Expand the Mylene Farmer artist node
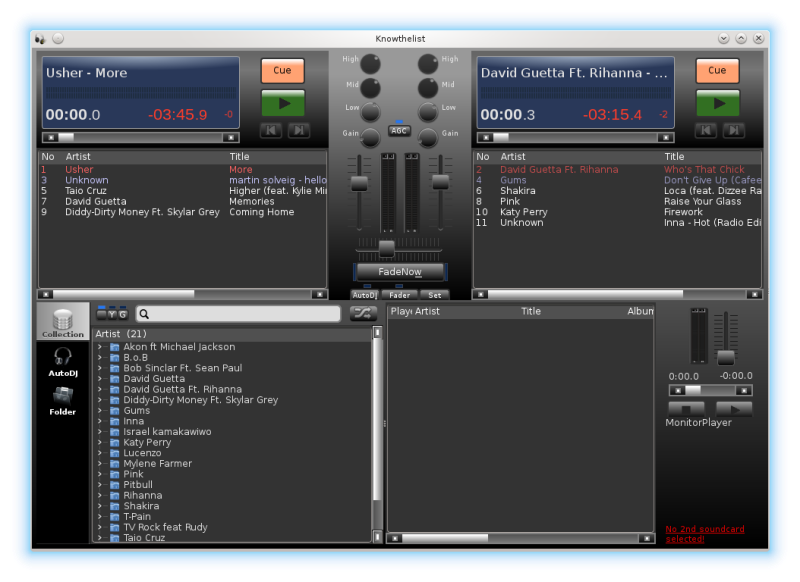The image size is (800, 582). [x=100, y=464]
